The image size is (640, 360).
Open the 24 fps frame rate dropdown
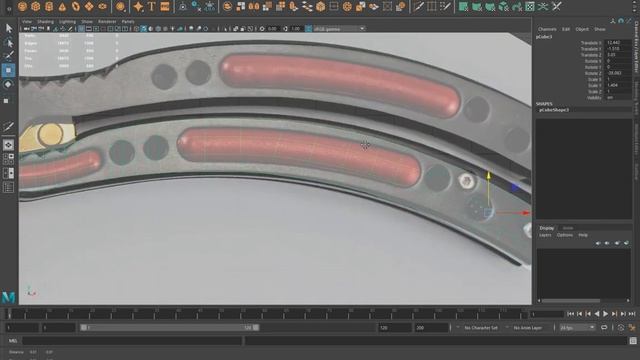coord(577,328)
